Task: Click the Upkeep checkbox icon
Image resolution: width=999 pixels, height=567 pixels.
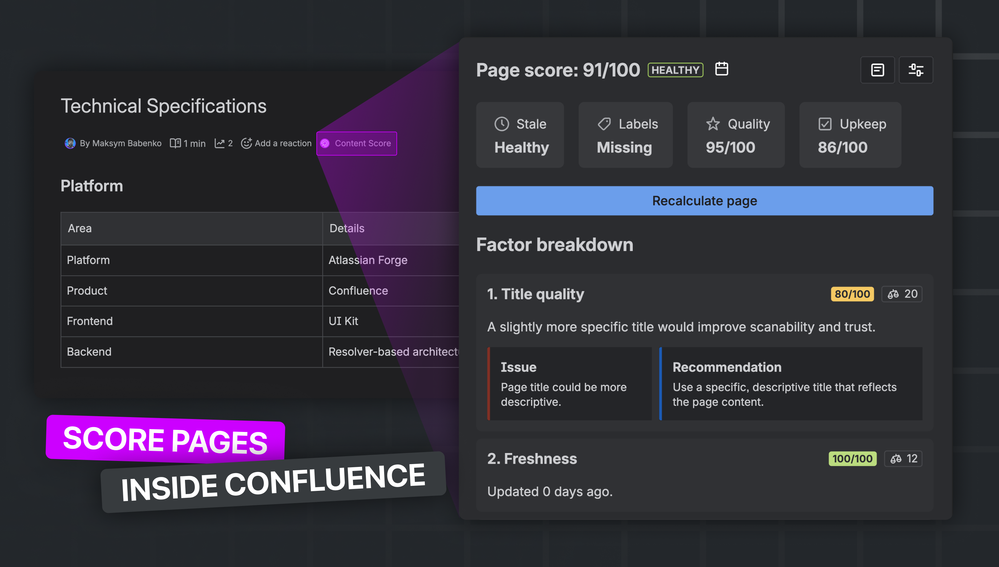Action: pos(825,124)
